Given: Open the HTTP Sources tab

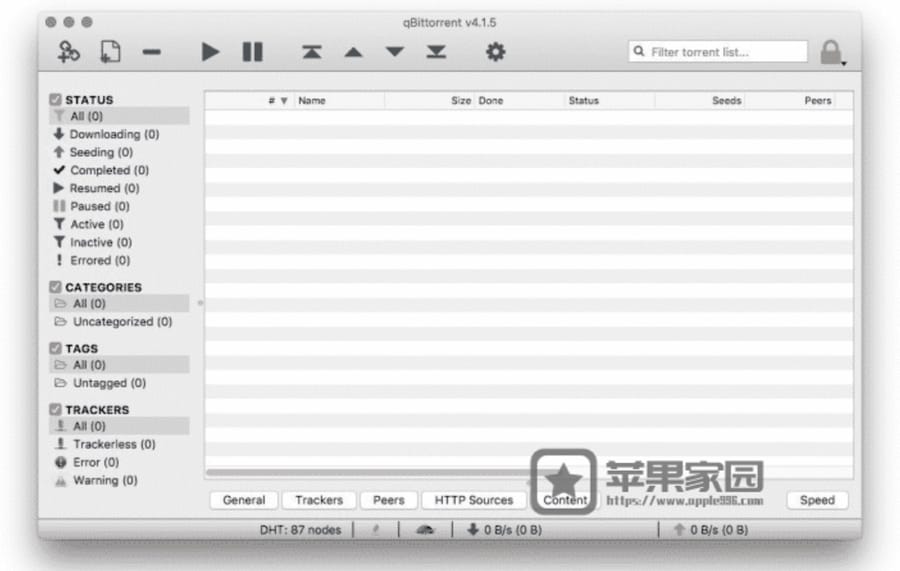Looking at the screenshot, I should (x=474, y=500).
